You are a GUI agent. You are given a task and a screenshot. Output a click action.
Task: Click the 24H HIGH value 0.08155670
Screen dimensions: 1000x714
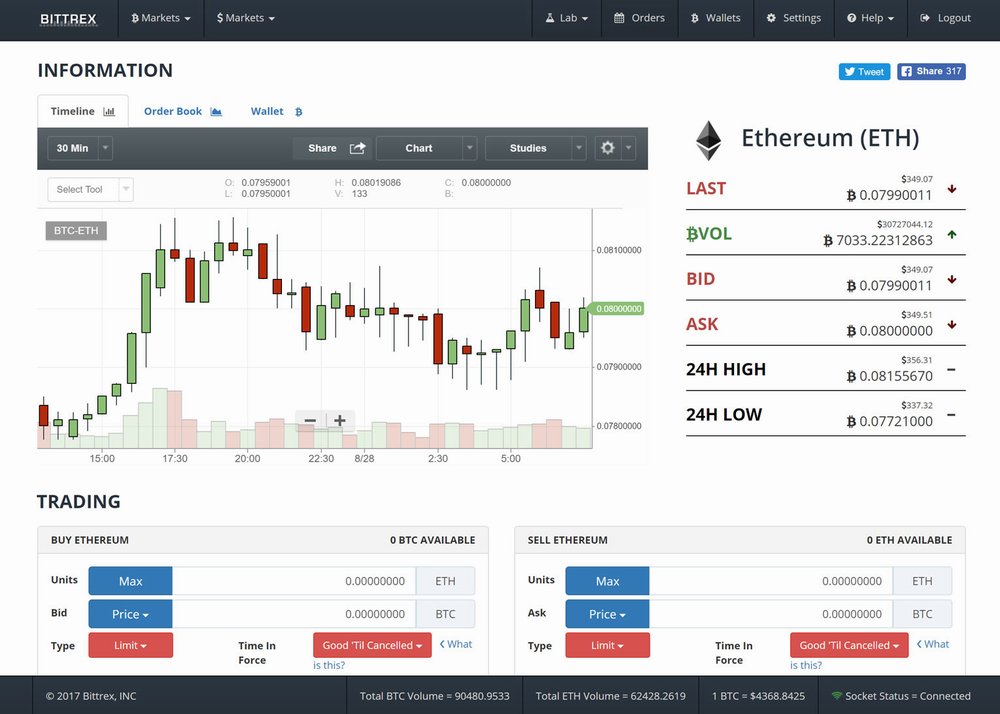coord(889,376)
